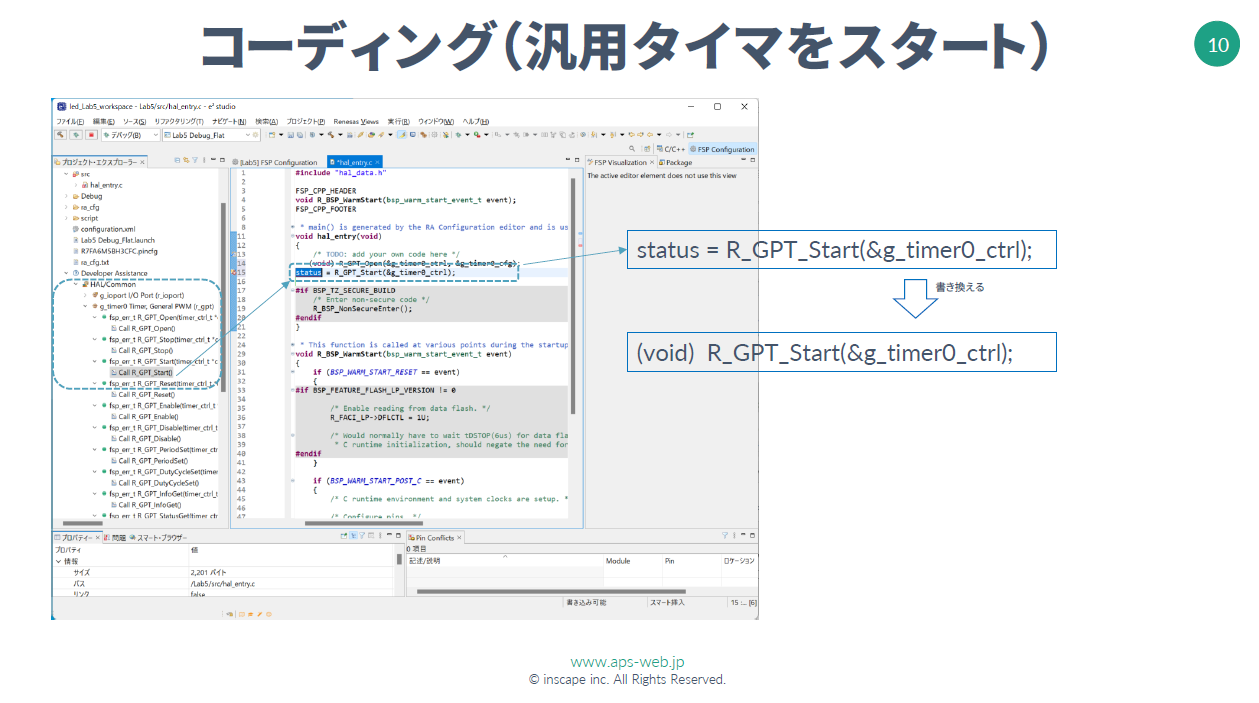Image resolution: width=1259 pixels, height=703 pixels.
Task: Expand the hal_entry.c tree node
Action: point(75,185)
